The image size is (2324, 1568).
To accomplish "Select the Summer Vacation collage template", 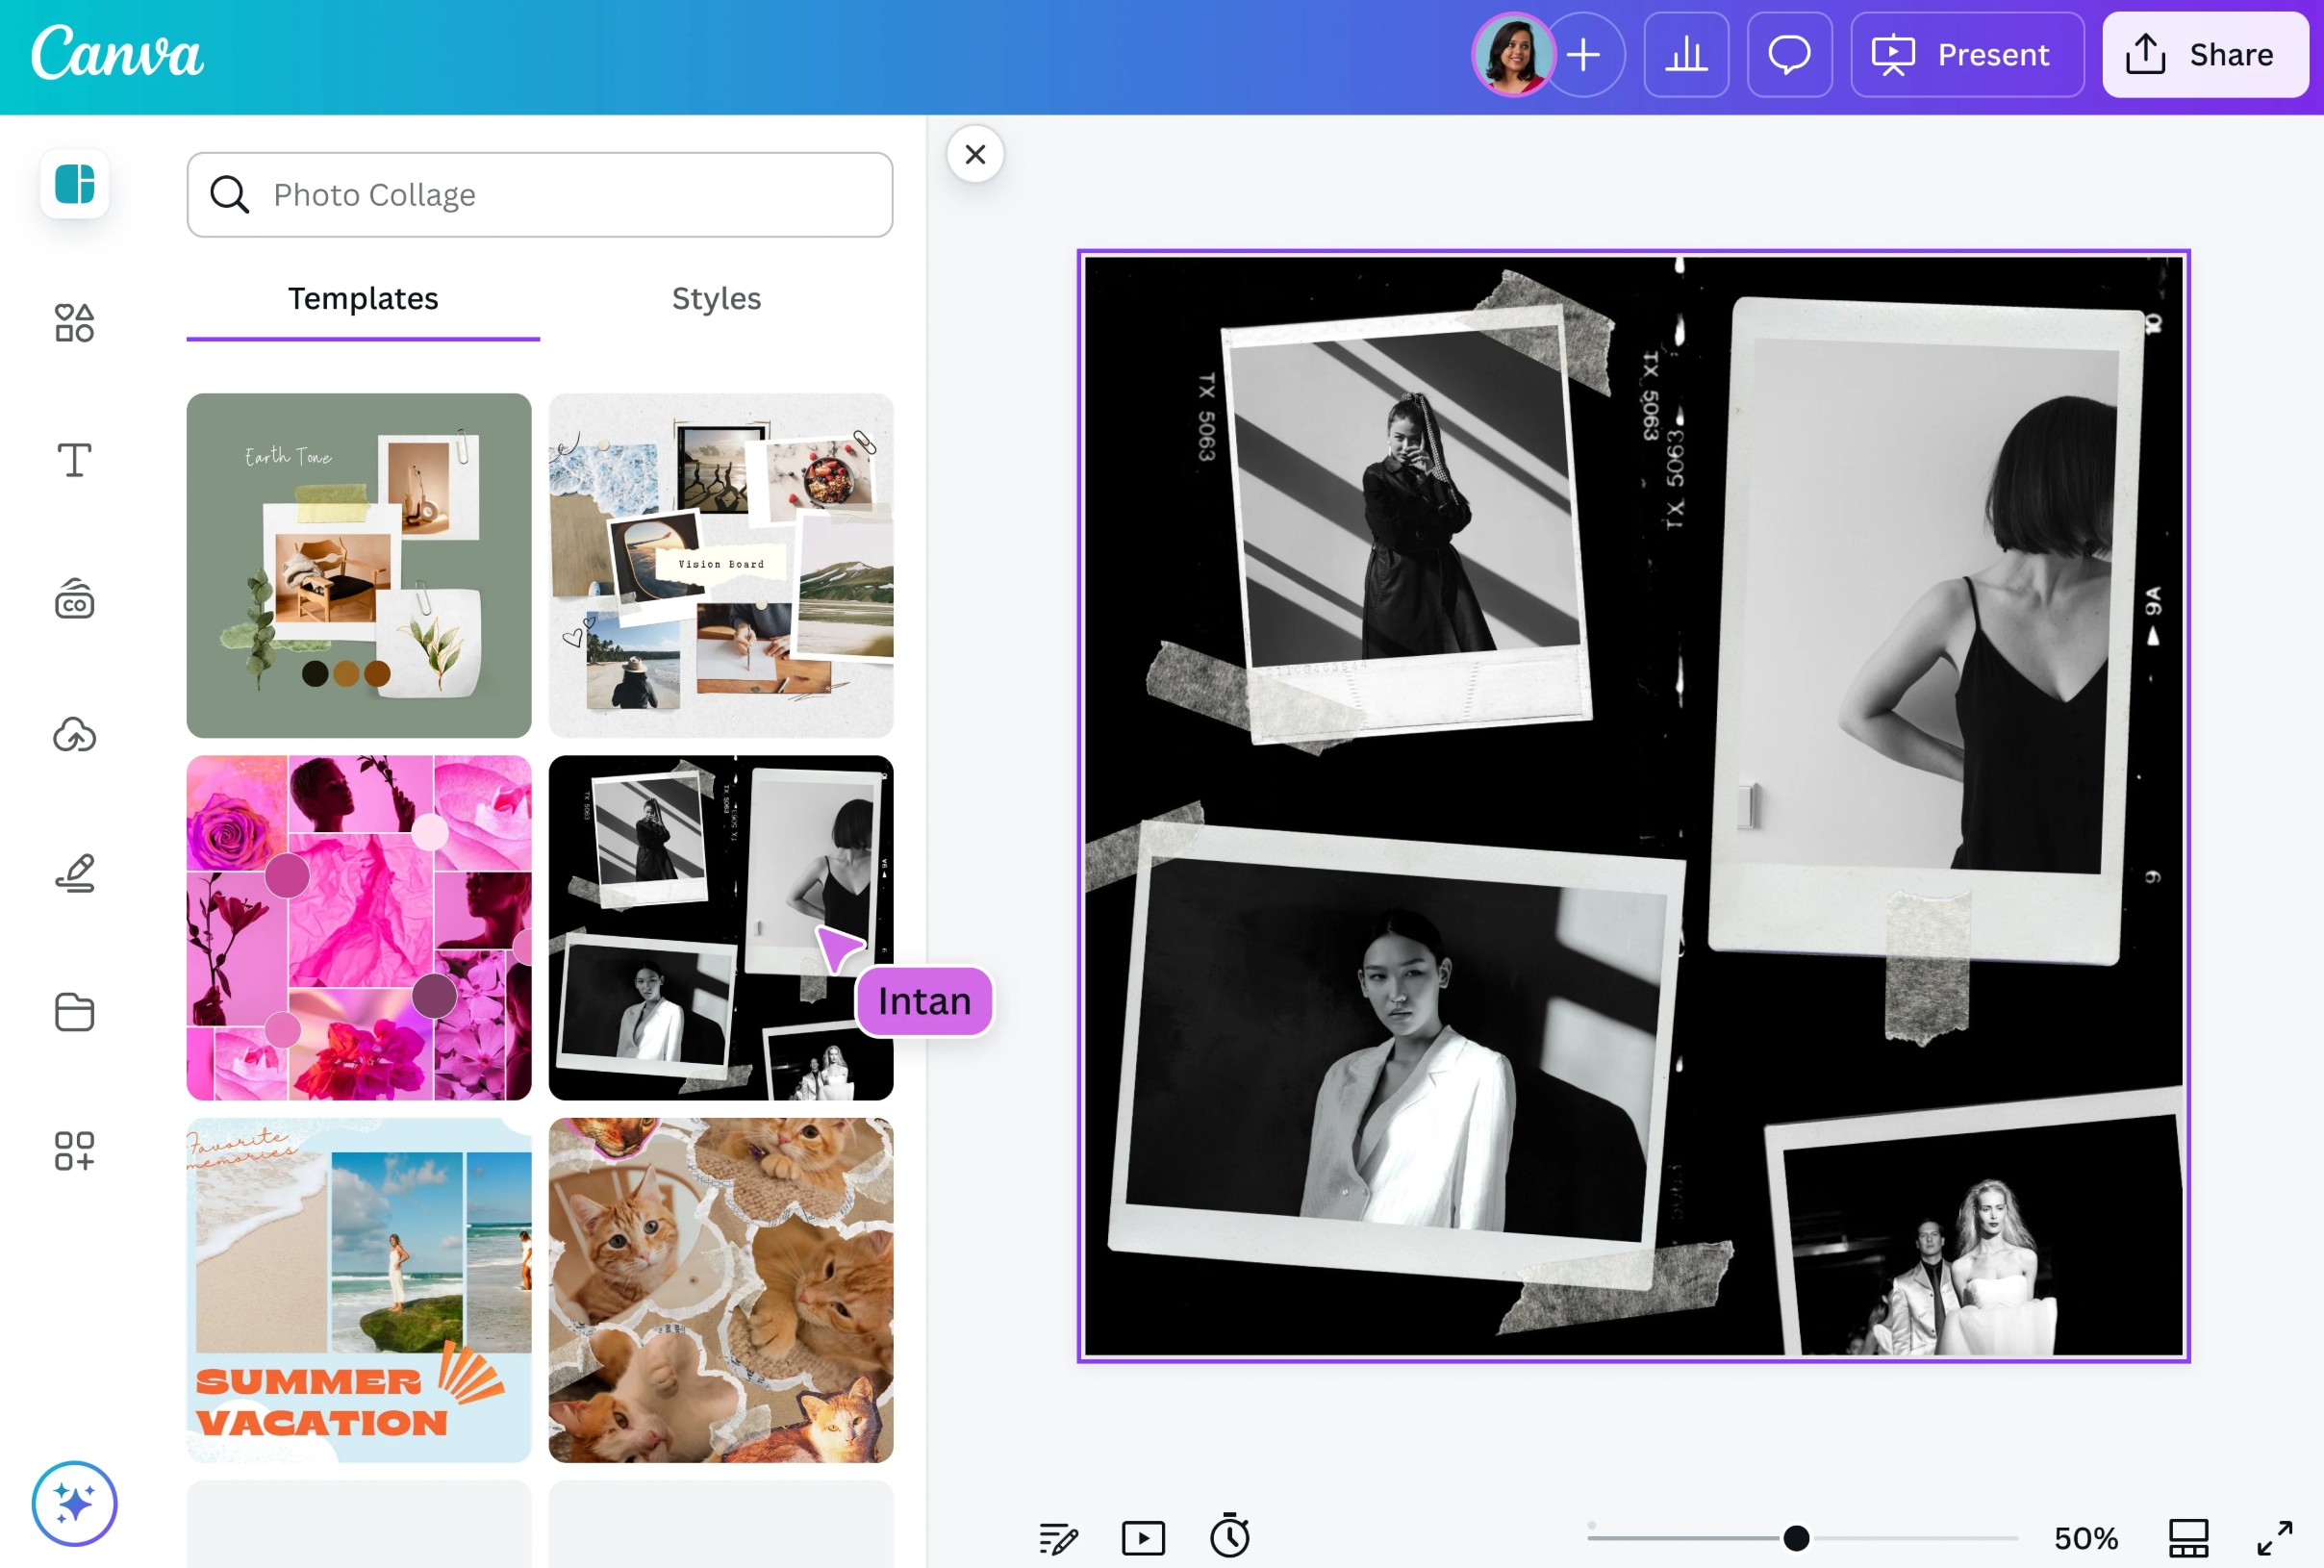I will 359,1290.
